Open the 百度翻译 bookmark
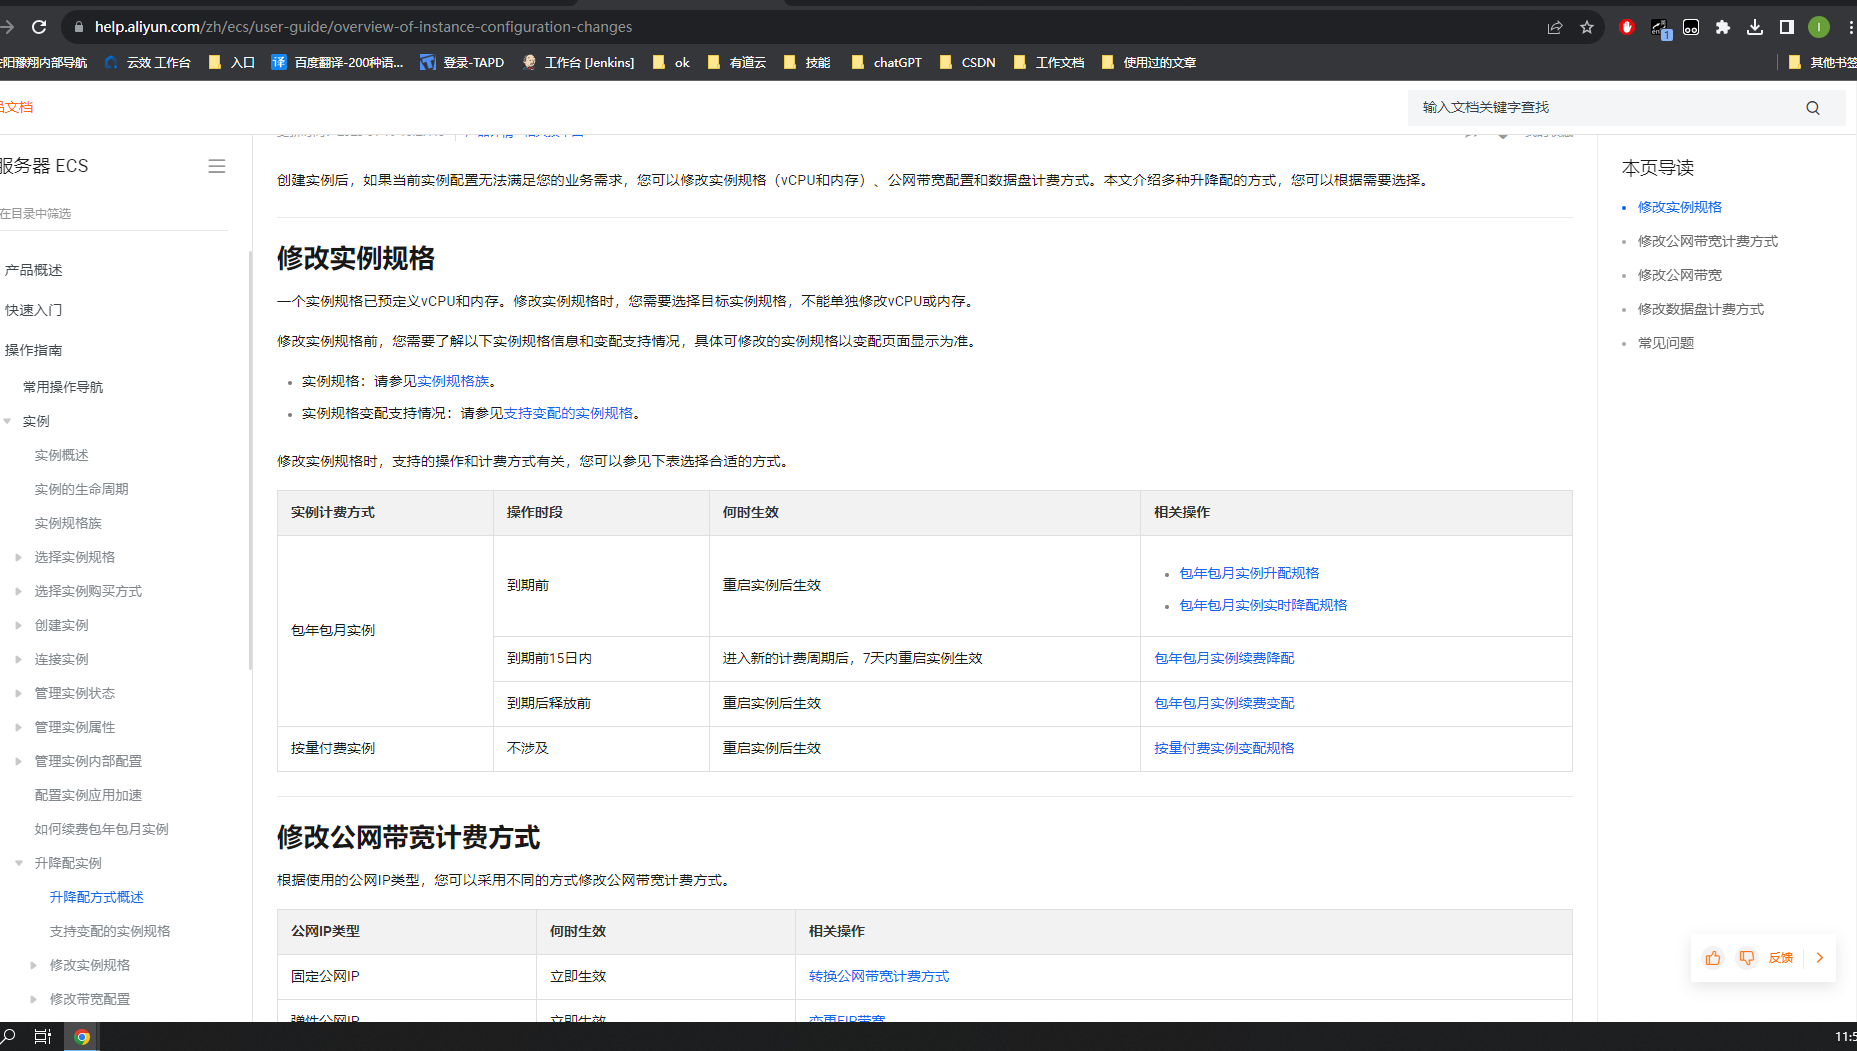Screen dimensions: 1857x1051 click(337, 62)
